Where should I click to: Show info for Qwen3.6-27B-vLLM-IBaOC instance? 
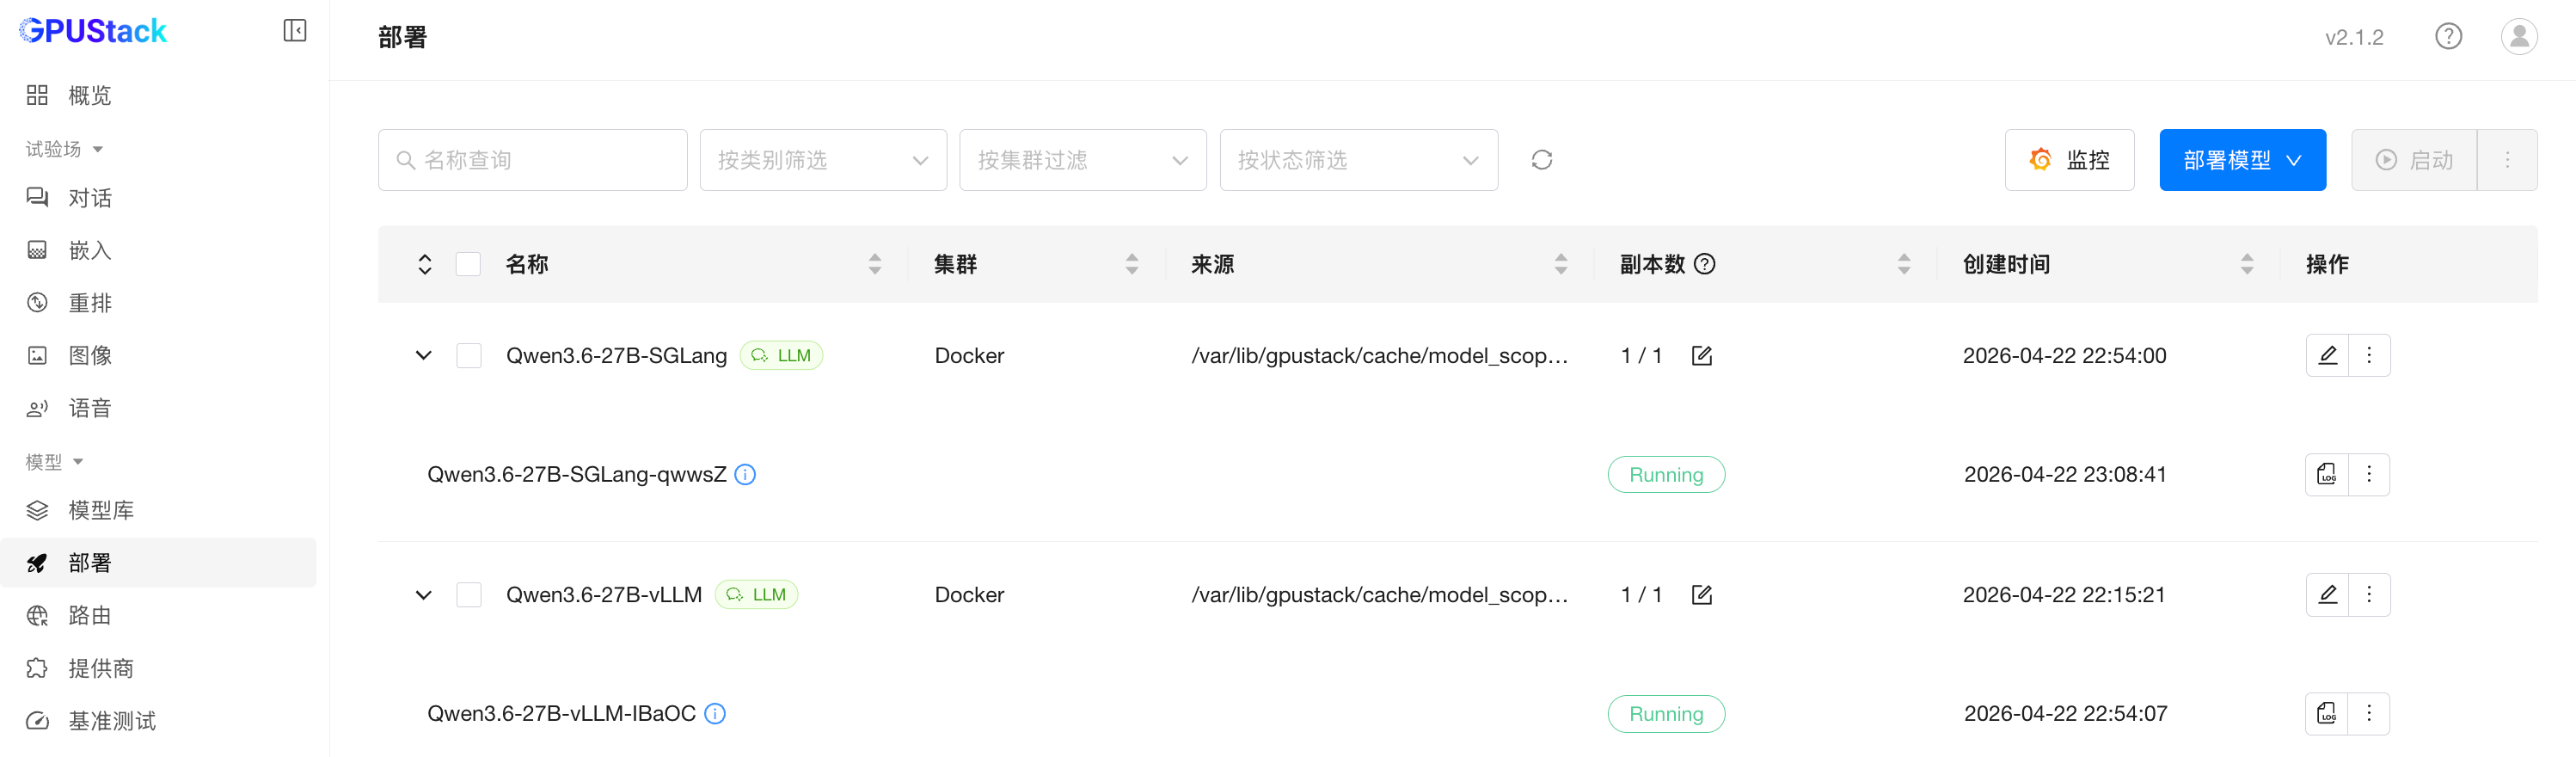pyautogui.click(x=715, y=714)
